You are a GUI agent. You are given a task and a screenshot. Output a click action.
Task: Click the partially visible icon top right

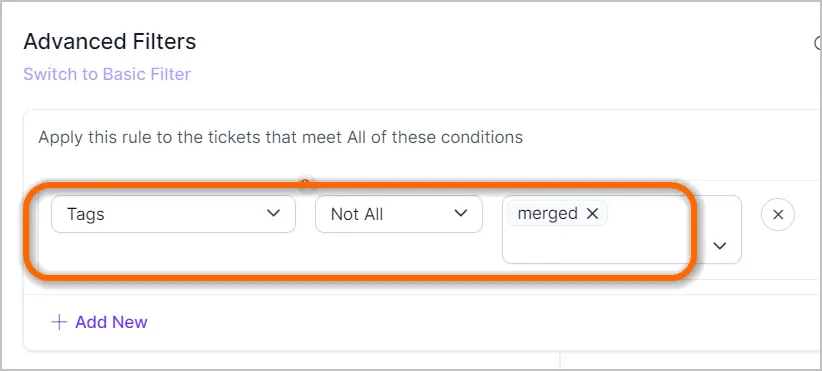817,43
